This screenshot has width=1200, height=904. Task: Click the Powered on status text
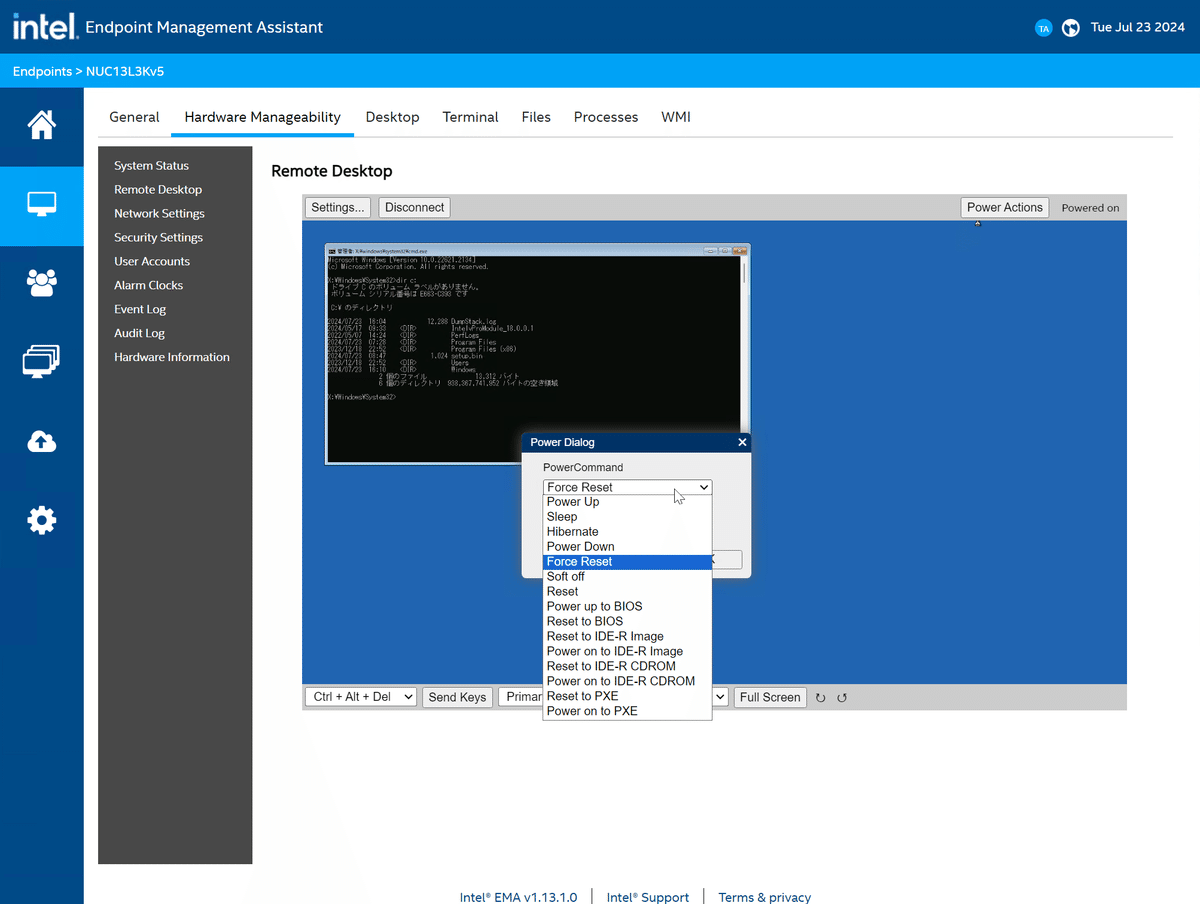(x=1090, y=208)
